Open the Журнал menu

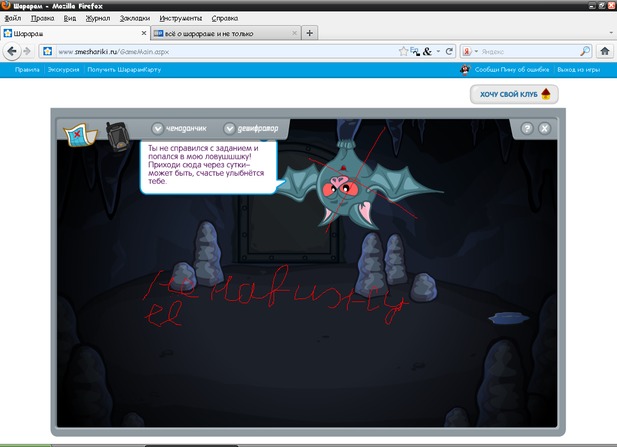(98, 18)
